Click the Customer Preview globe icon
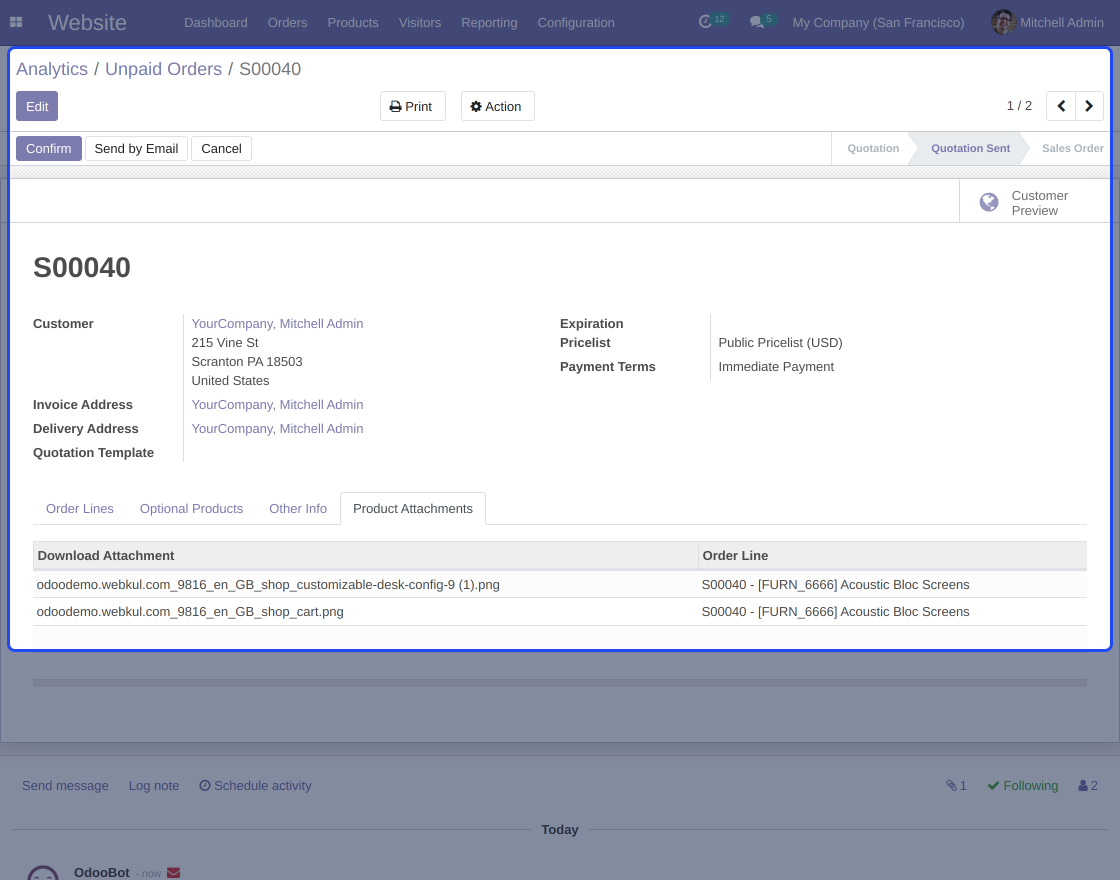The image size is (1120, 880). pyautogui.click(x=989, y=202)
